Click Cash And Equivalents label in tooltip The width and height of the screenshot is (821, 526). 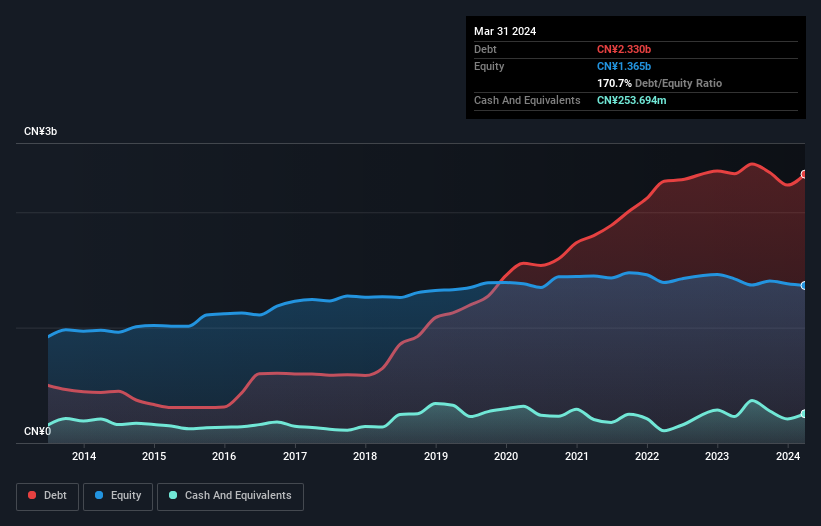(527, 100)
